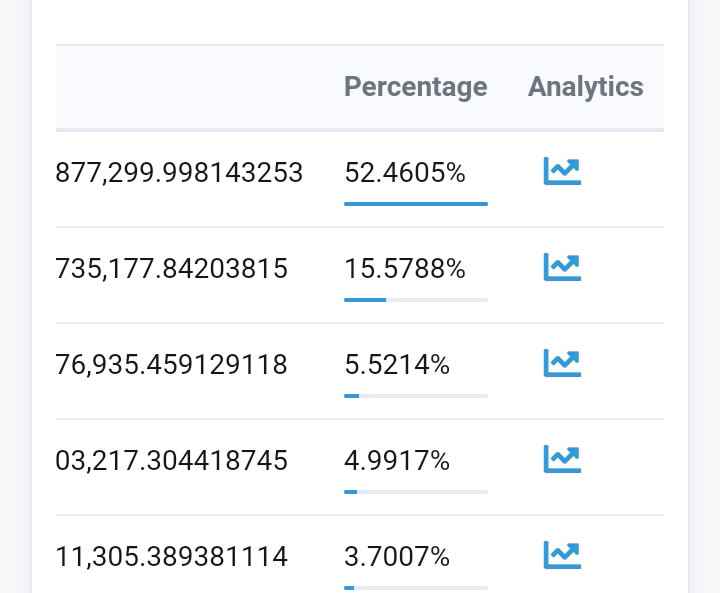Select quantity 03,217.304418745
Screen dimensions: 720x593
pyautogui.click(x=171, y=461)
